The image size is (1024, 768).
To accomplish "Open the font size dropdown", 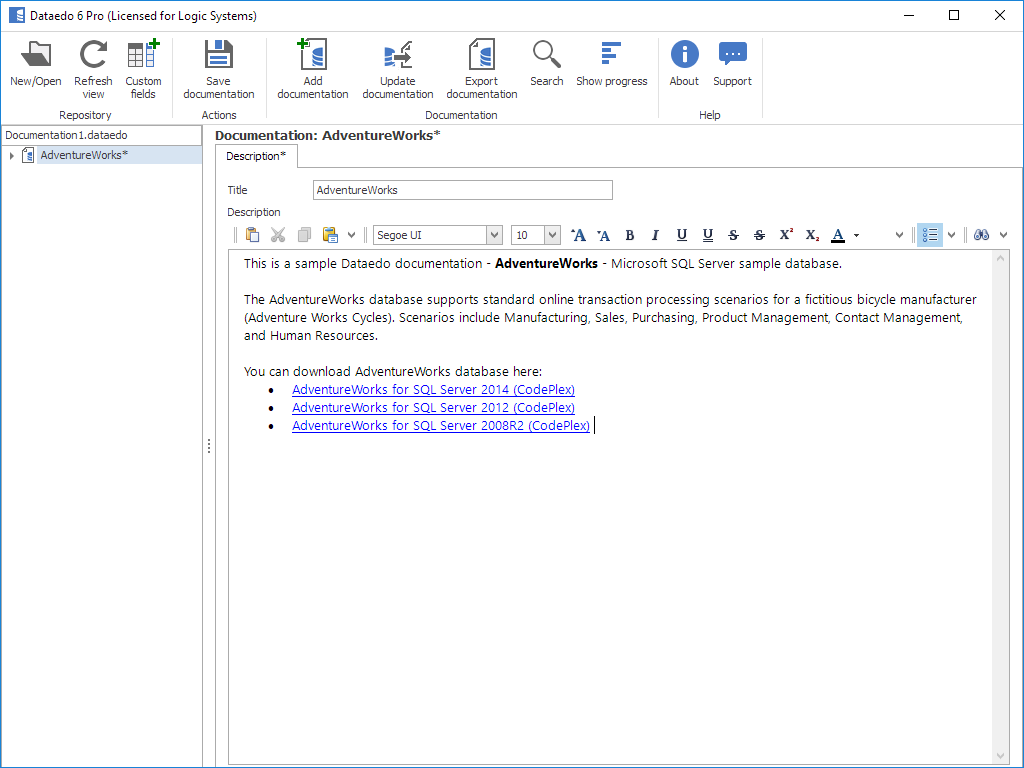I will click(x=552, y=235).
